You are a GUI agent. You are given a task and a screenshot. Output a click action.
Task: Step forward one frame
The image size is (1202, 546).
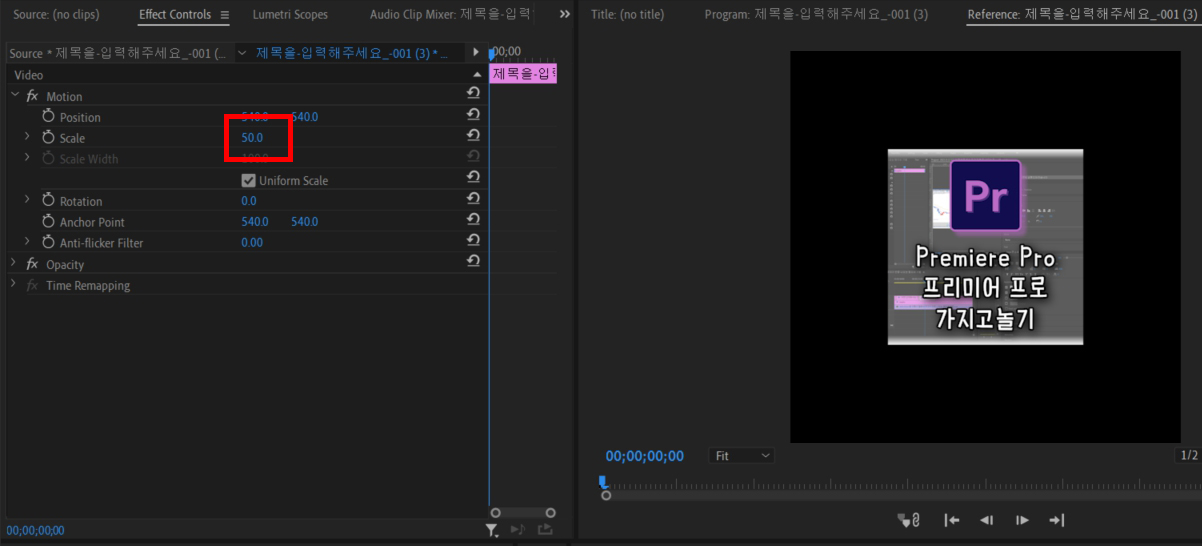click(x=1022, y=520)
